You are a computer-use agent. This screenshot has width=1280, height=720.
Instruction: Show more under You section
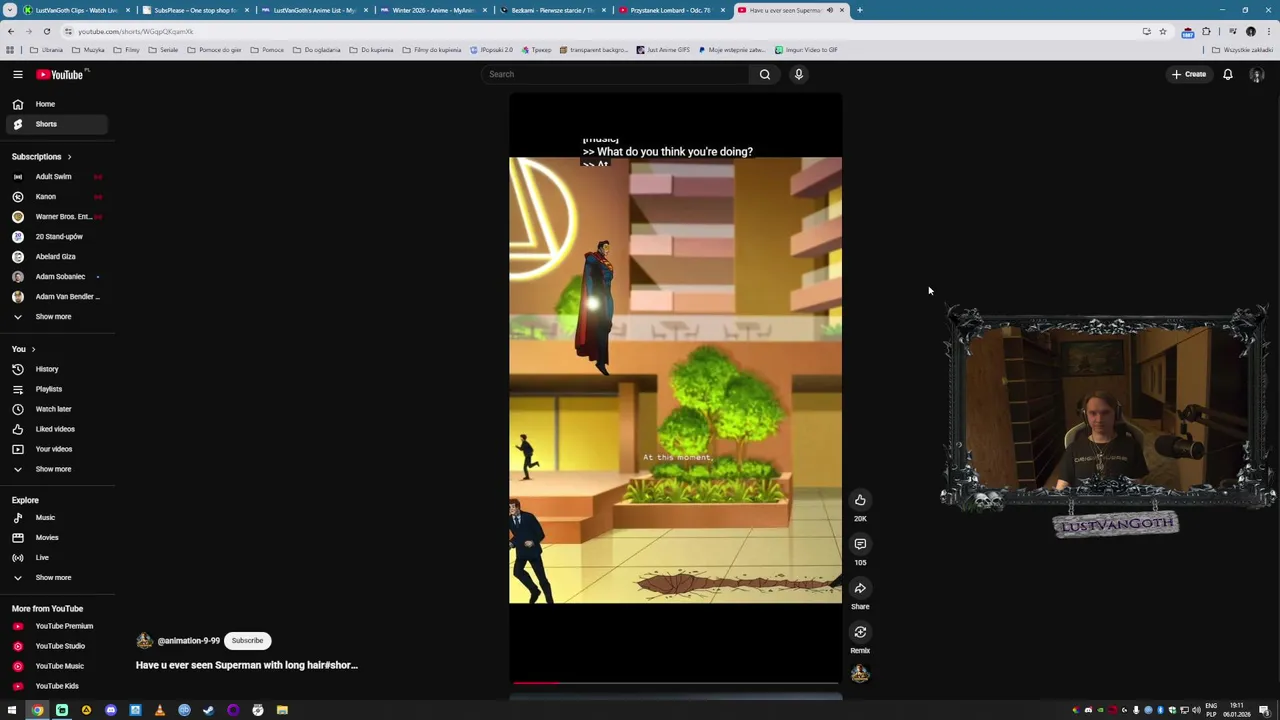[x=53, y=469]
